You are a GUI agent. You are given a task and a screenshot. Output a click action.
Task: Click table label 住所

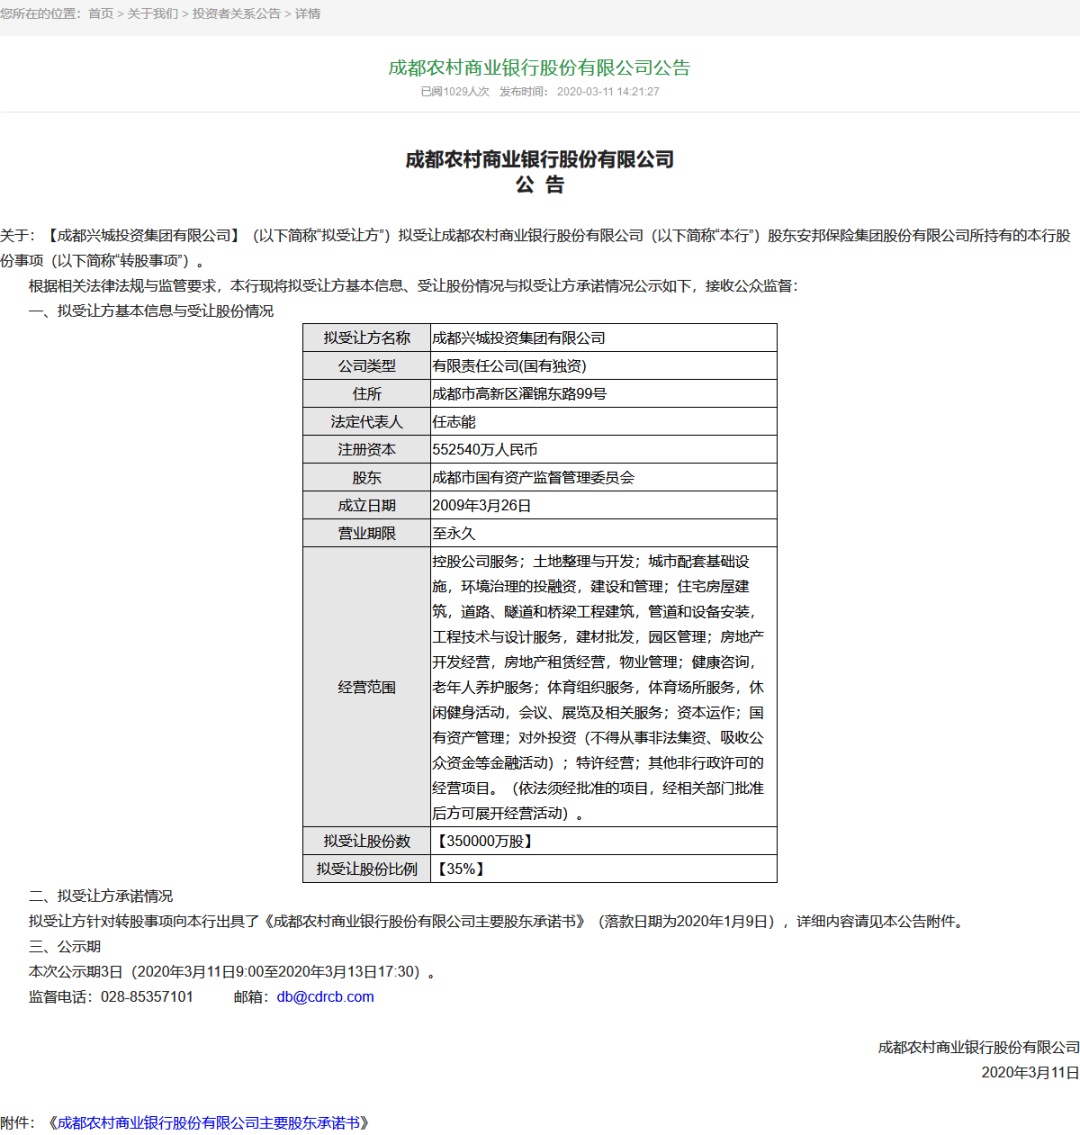367,394
